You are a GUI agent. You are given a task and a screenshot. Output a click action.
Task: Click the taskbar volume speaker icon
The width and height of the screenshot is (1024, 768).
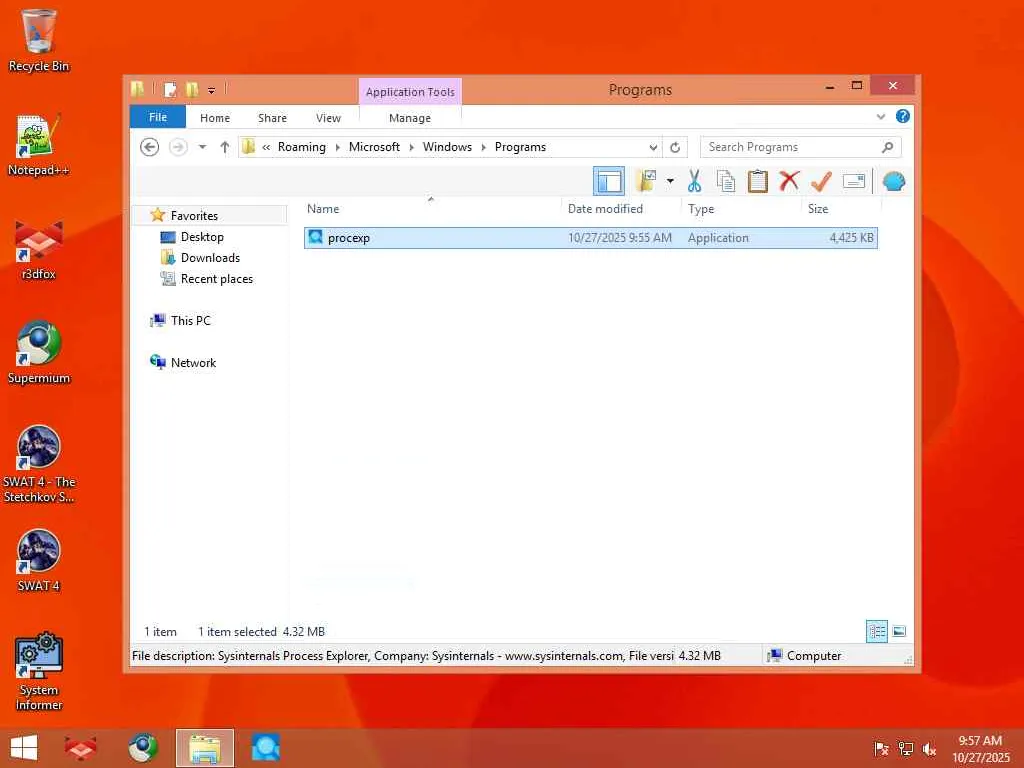930,749
